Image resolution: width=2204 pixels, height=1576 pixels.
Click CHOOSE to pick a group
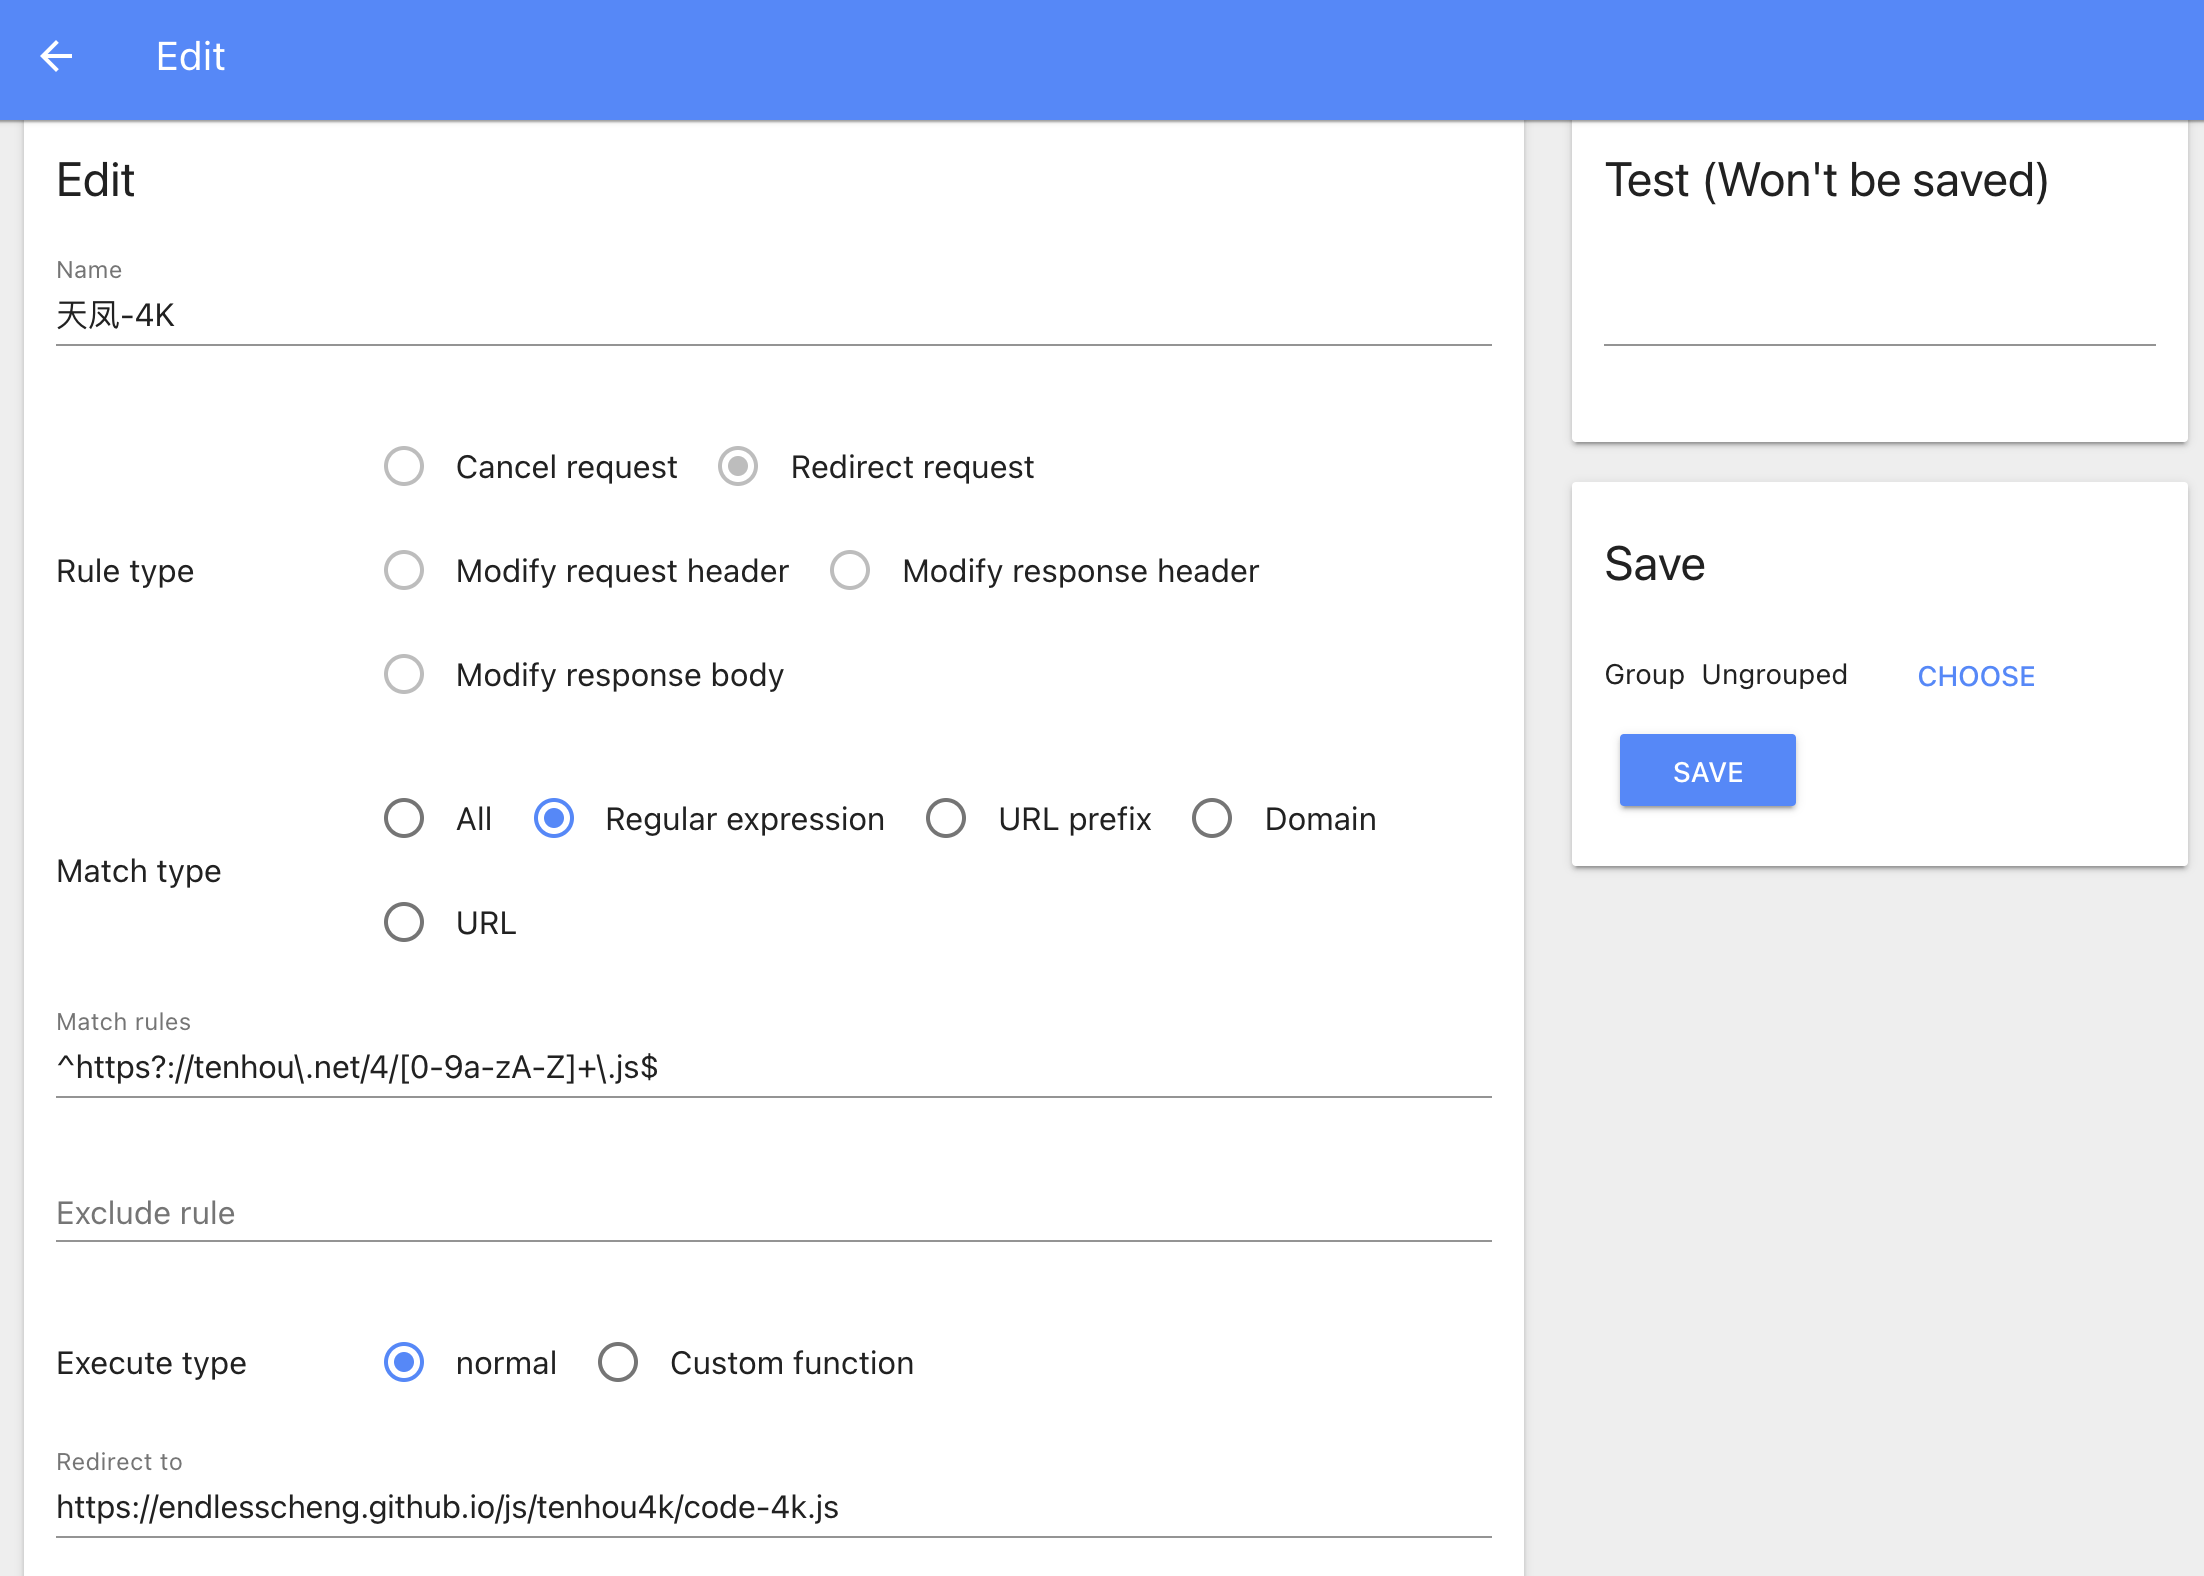(1975, 677)
